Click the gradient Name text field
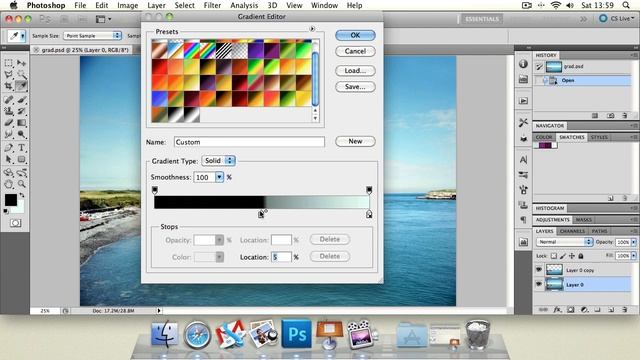The height and width of the screenshot is (360, 640). pos(249,142)
